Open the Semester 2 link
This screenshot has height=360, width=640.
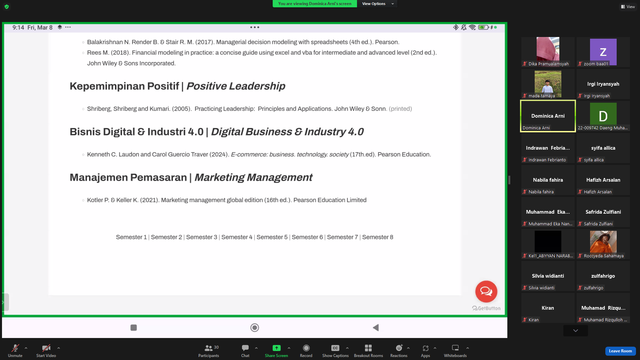(x=167, y=237)
